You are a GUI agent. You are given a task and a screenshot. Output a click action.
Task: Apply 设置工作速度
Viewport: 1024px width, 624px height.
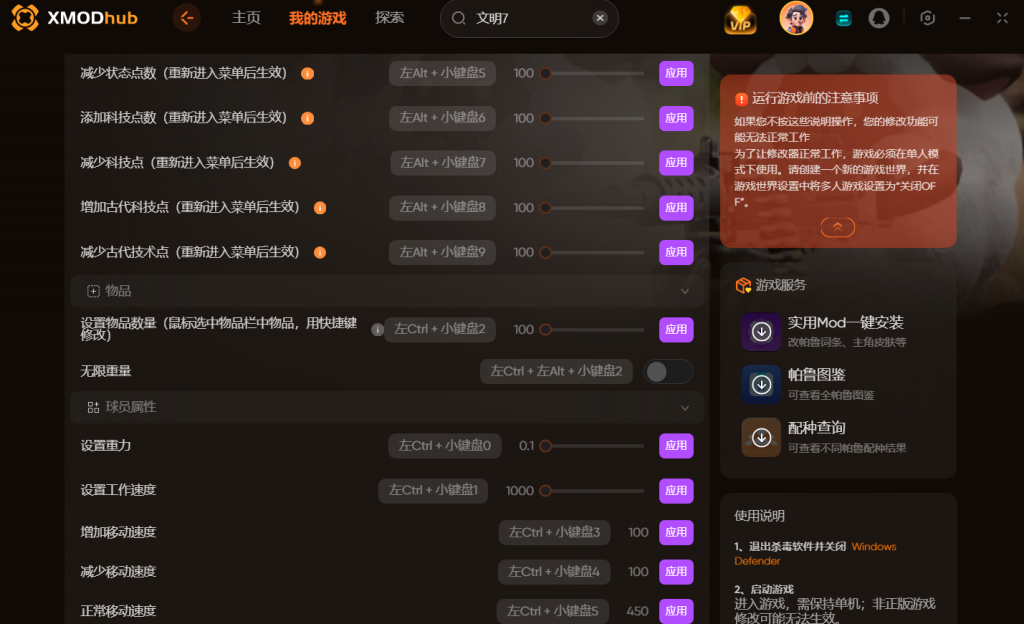pos(676,491)
